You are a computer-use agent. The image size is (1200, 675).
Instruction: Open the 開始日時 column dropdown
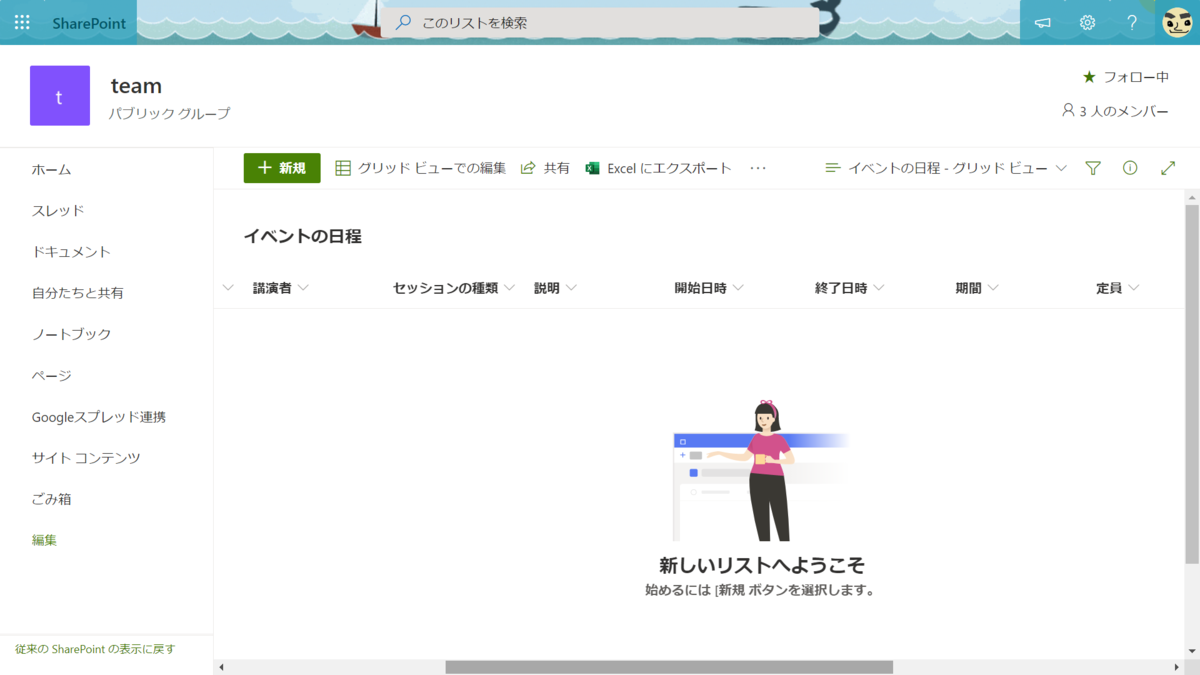[709, 288]
